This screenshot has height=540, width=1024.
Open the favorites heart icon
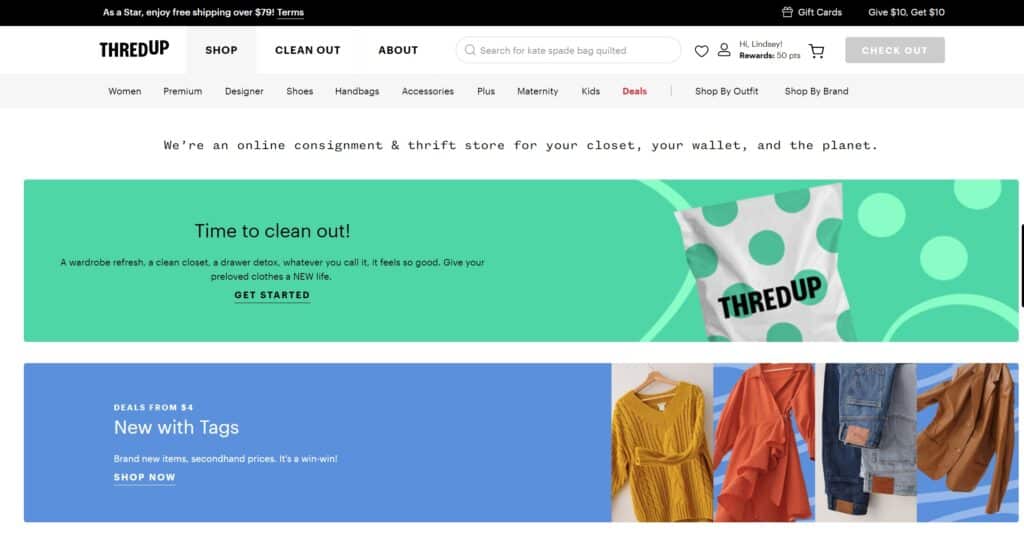[701, 51]
